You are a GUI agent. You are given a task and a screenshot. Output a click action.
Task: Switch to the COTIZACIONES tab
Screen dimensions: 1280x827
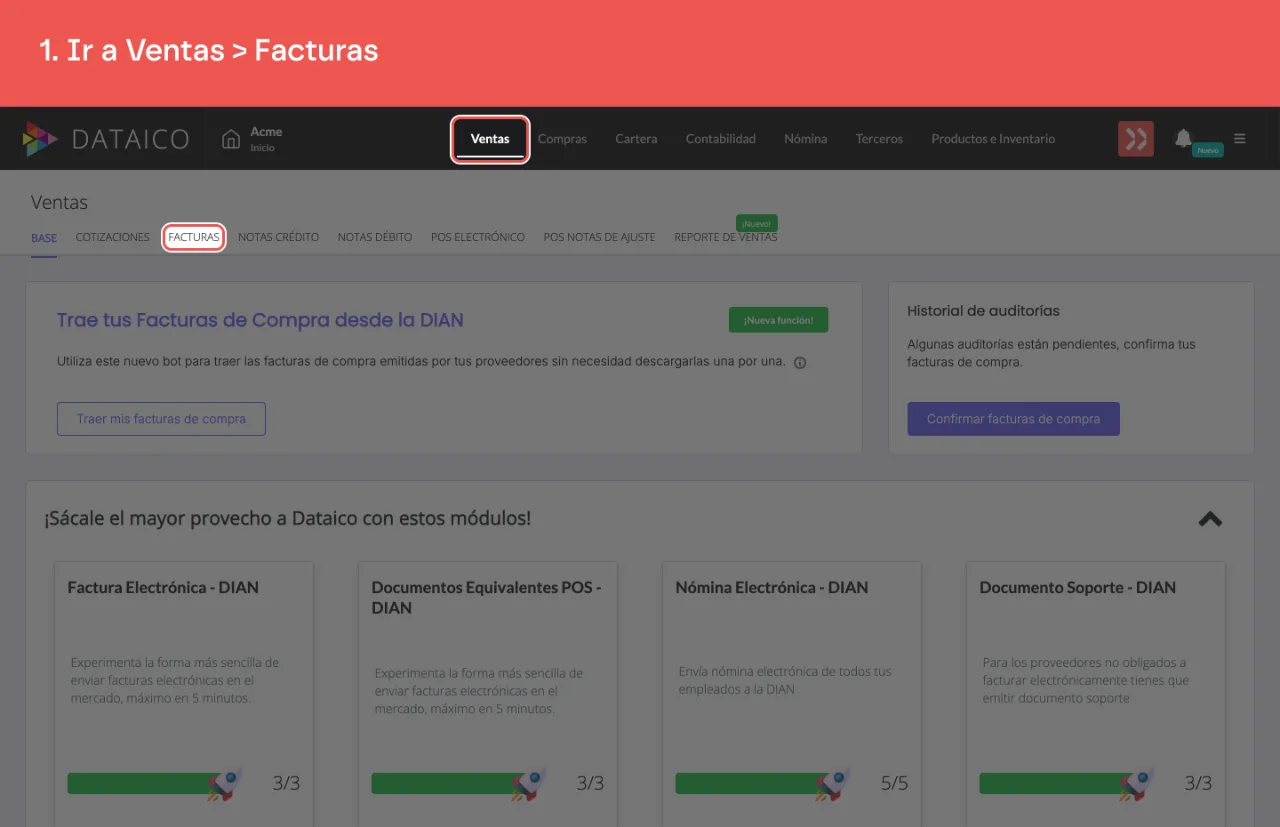click(113, 238)
